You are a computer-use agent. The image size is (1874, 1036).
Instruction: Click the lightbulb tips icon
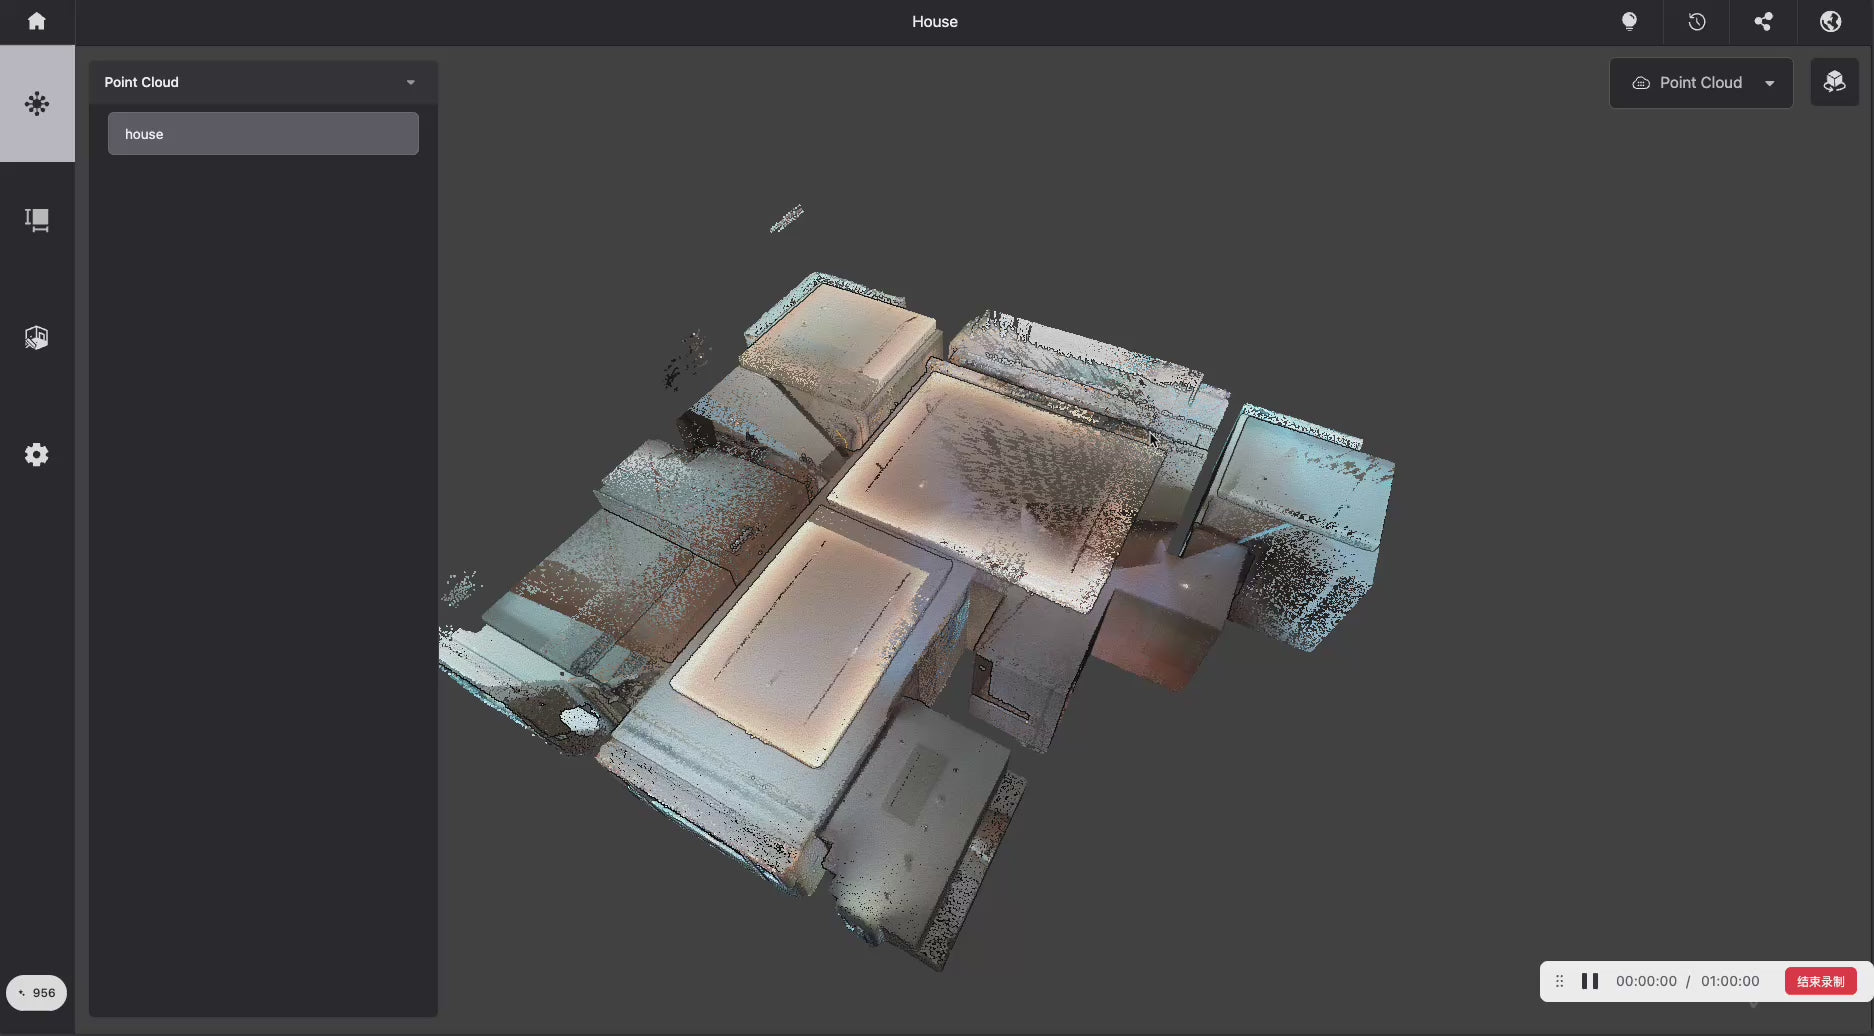1629,21
